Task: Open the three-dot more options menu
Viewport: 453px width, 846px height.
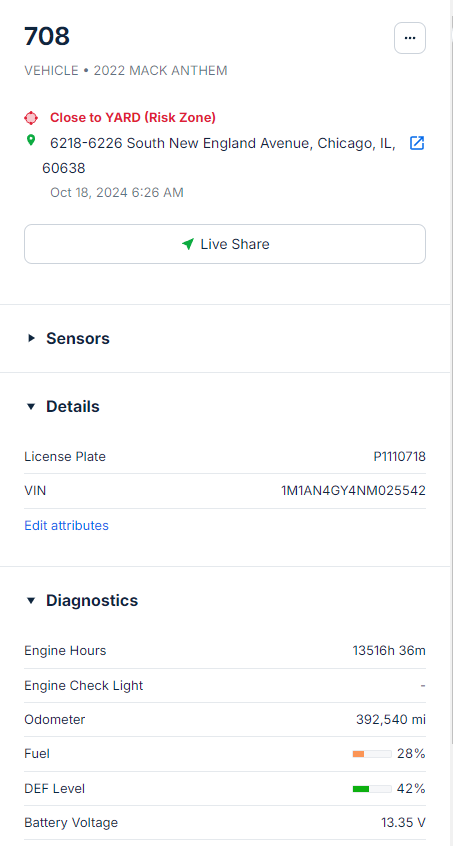Action: [410, 38]
